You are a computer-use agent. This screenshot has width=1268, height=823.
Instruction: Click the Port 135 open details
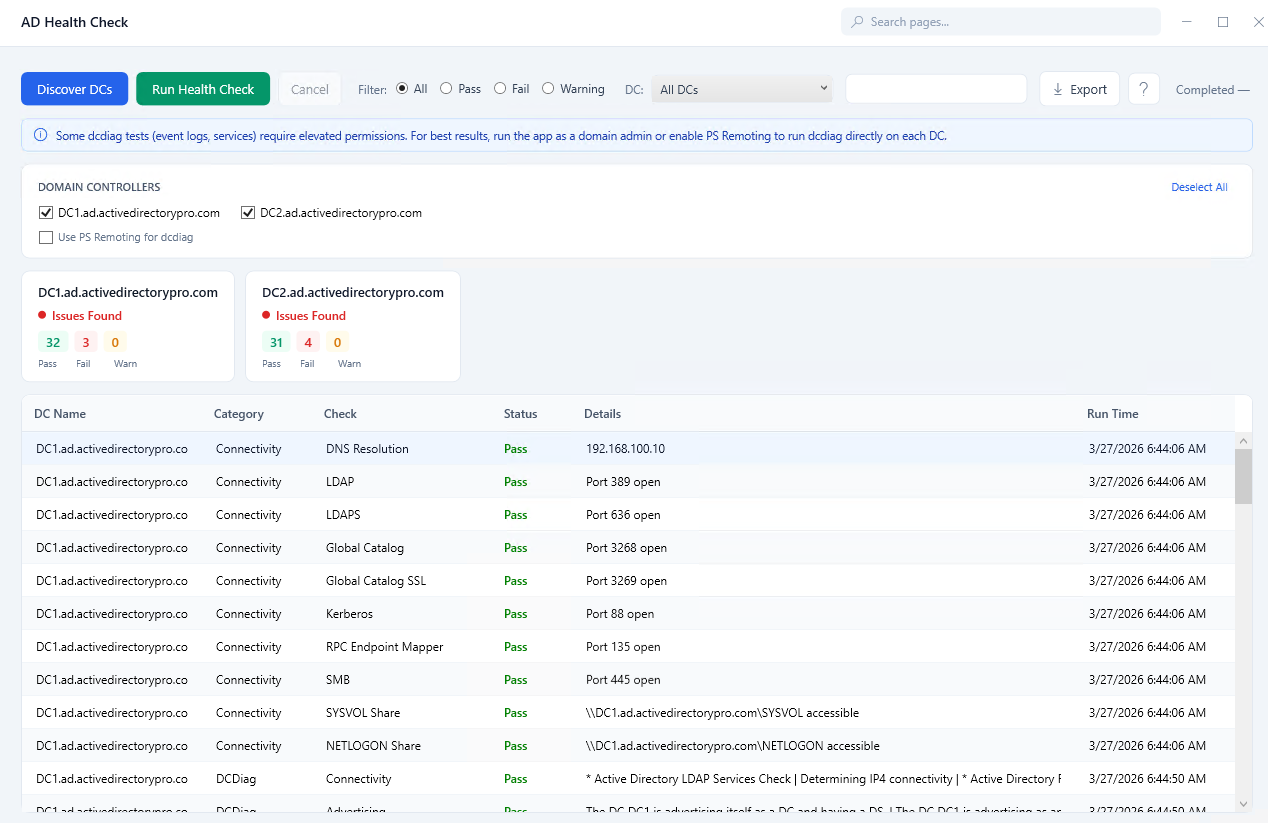point(623,646)
